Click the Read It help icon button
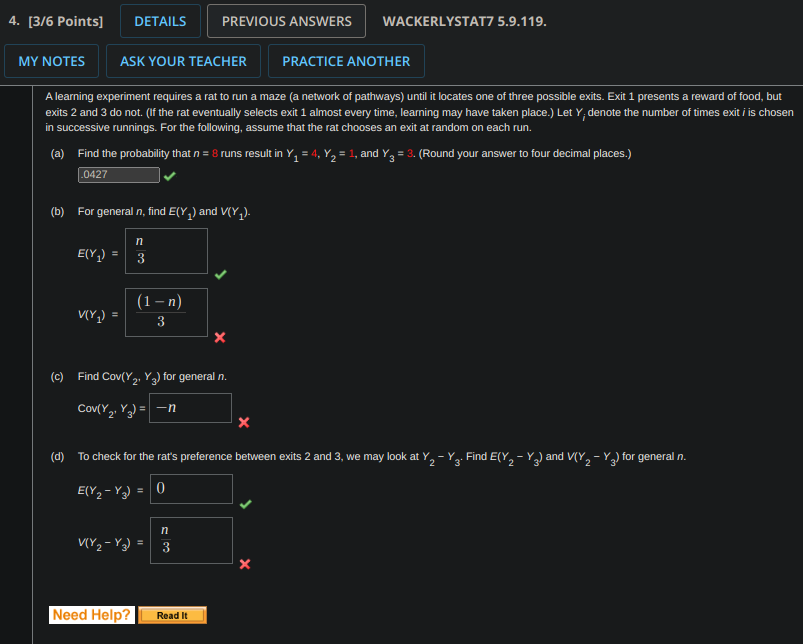 [172, 615]
